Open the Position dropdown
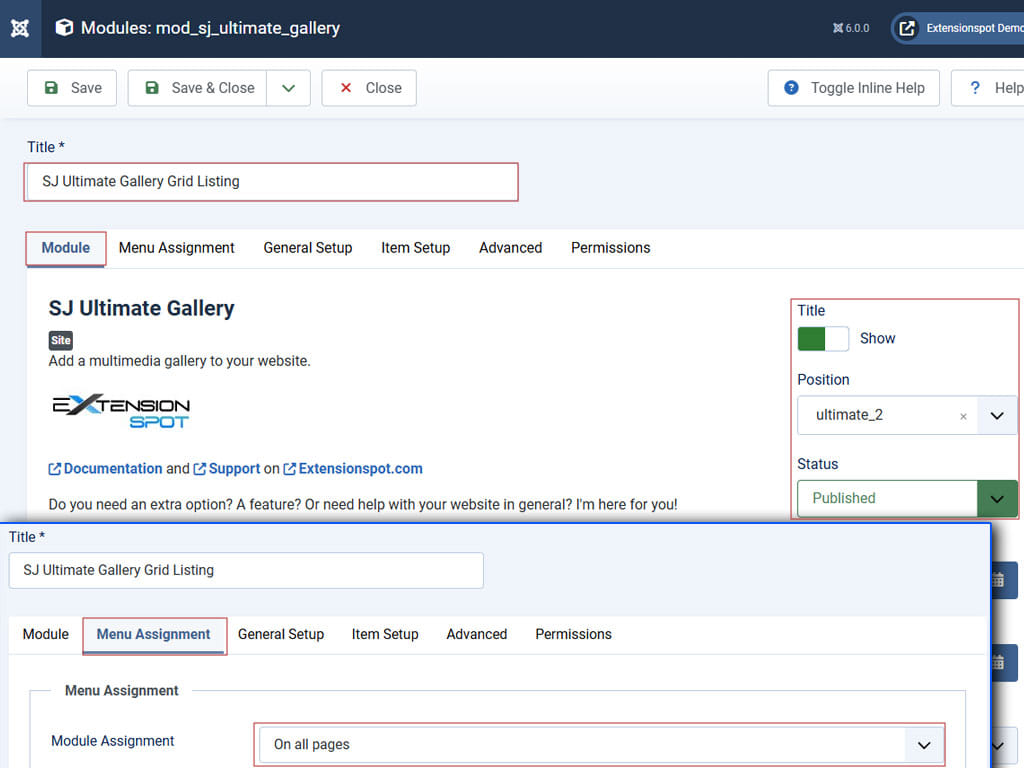This screenshot has height=768, width=1024. 996,415
